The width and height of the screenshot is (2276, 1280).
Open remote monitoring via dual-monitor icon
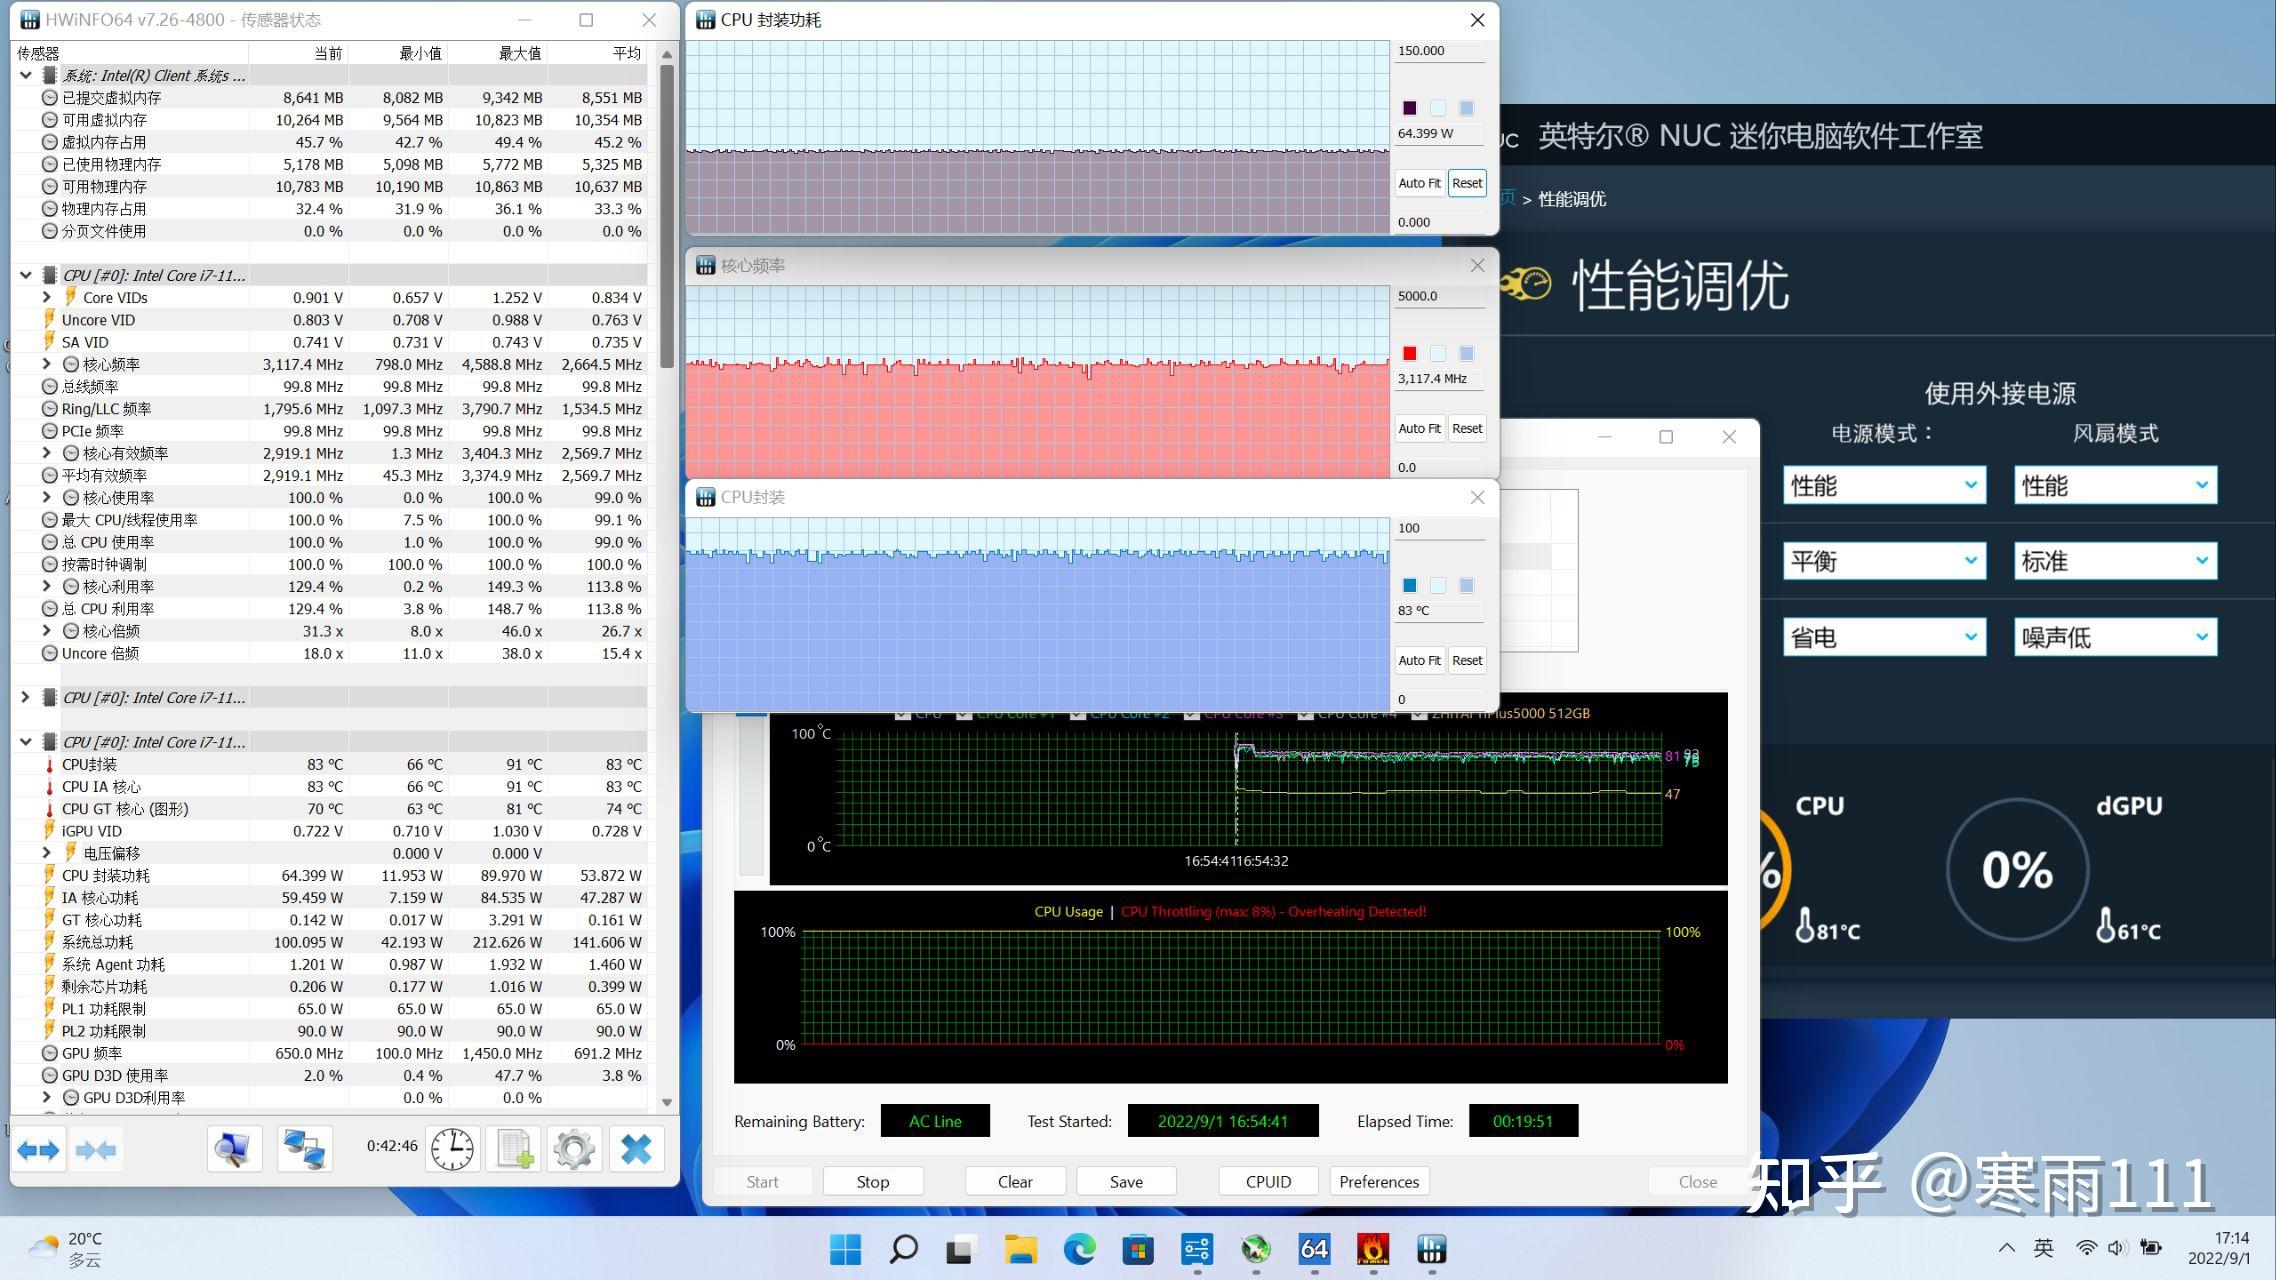click(303, 1148)
